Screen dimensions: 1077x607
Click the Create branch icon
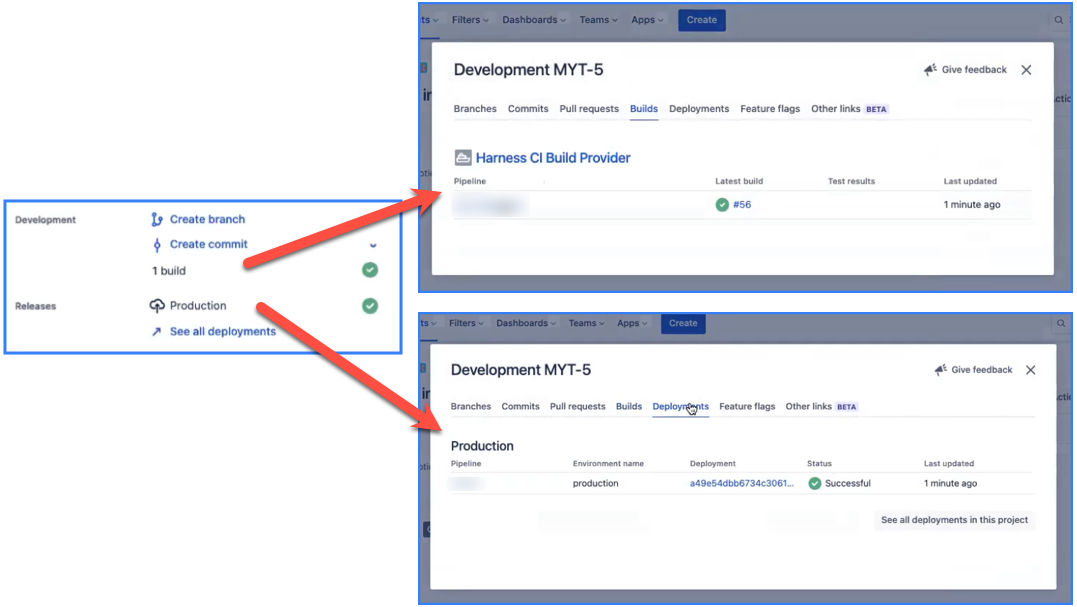pos(156,219)
